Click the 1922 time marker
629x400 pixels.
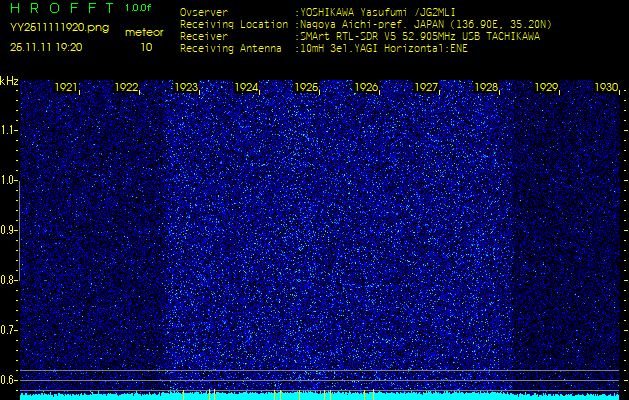(126, 87)
